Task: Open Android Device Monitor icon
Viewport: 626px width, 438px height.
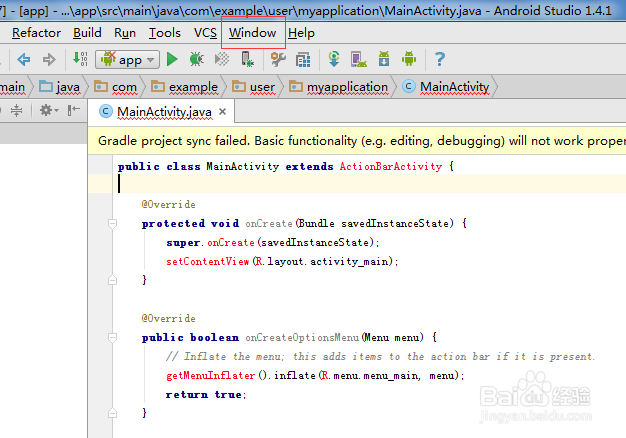Action: 409,59
